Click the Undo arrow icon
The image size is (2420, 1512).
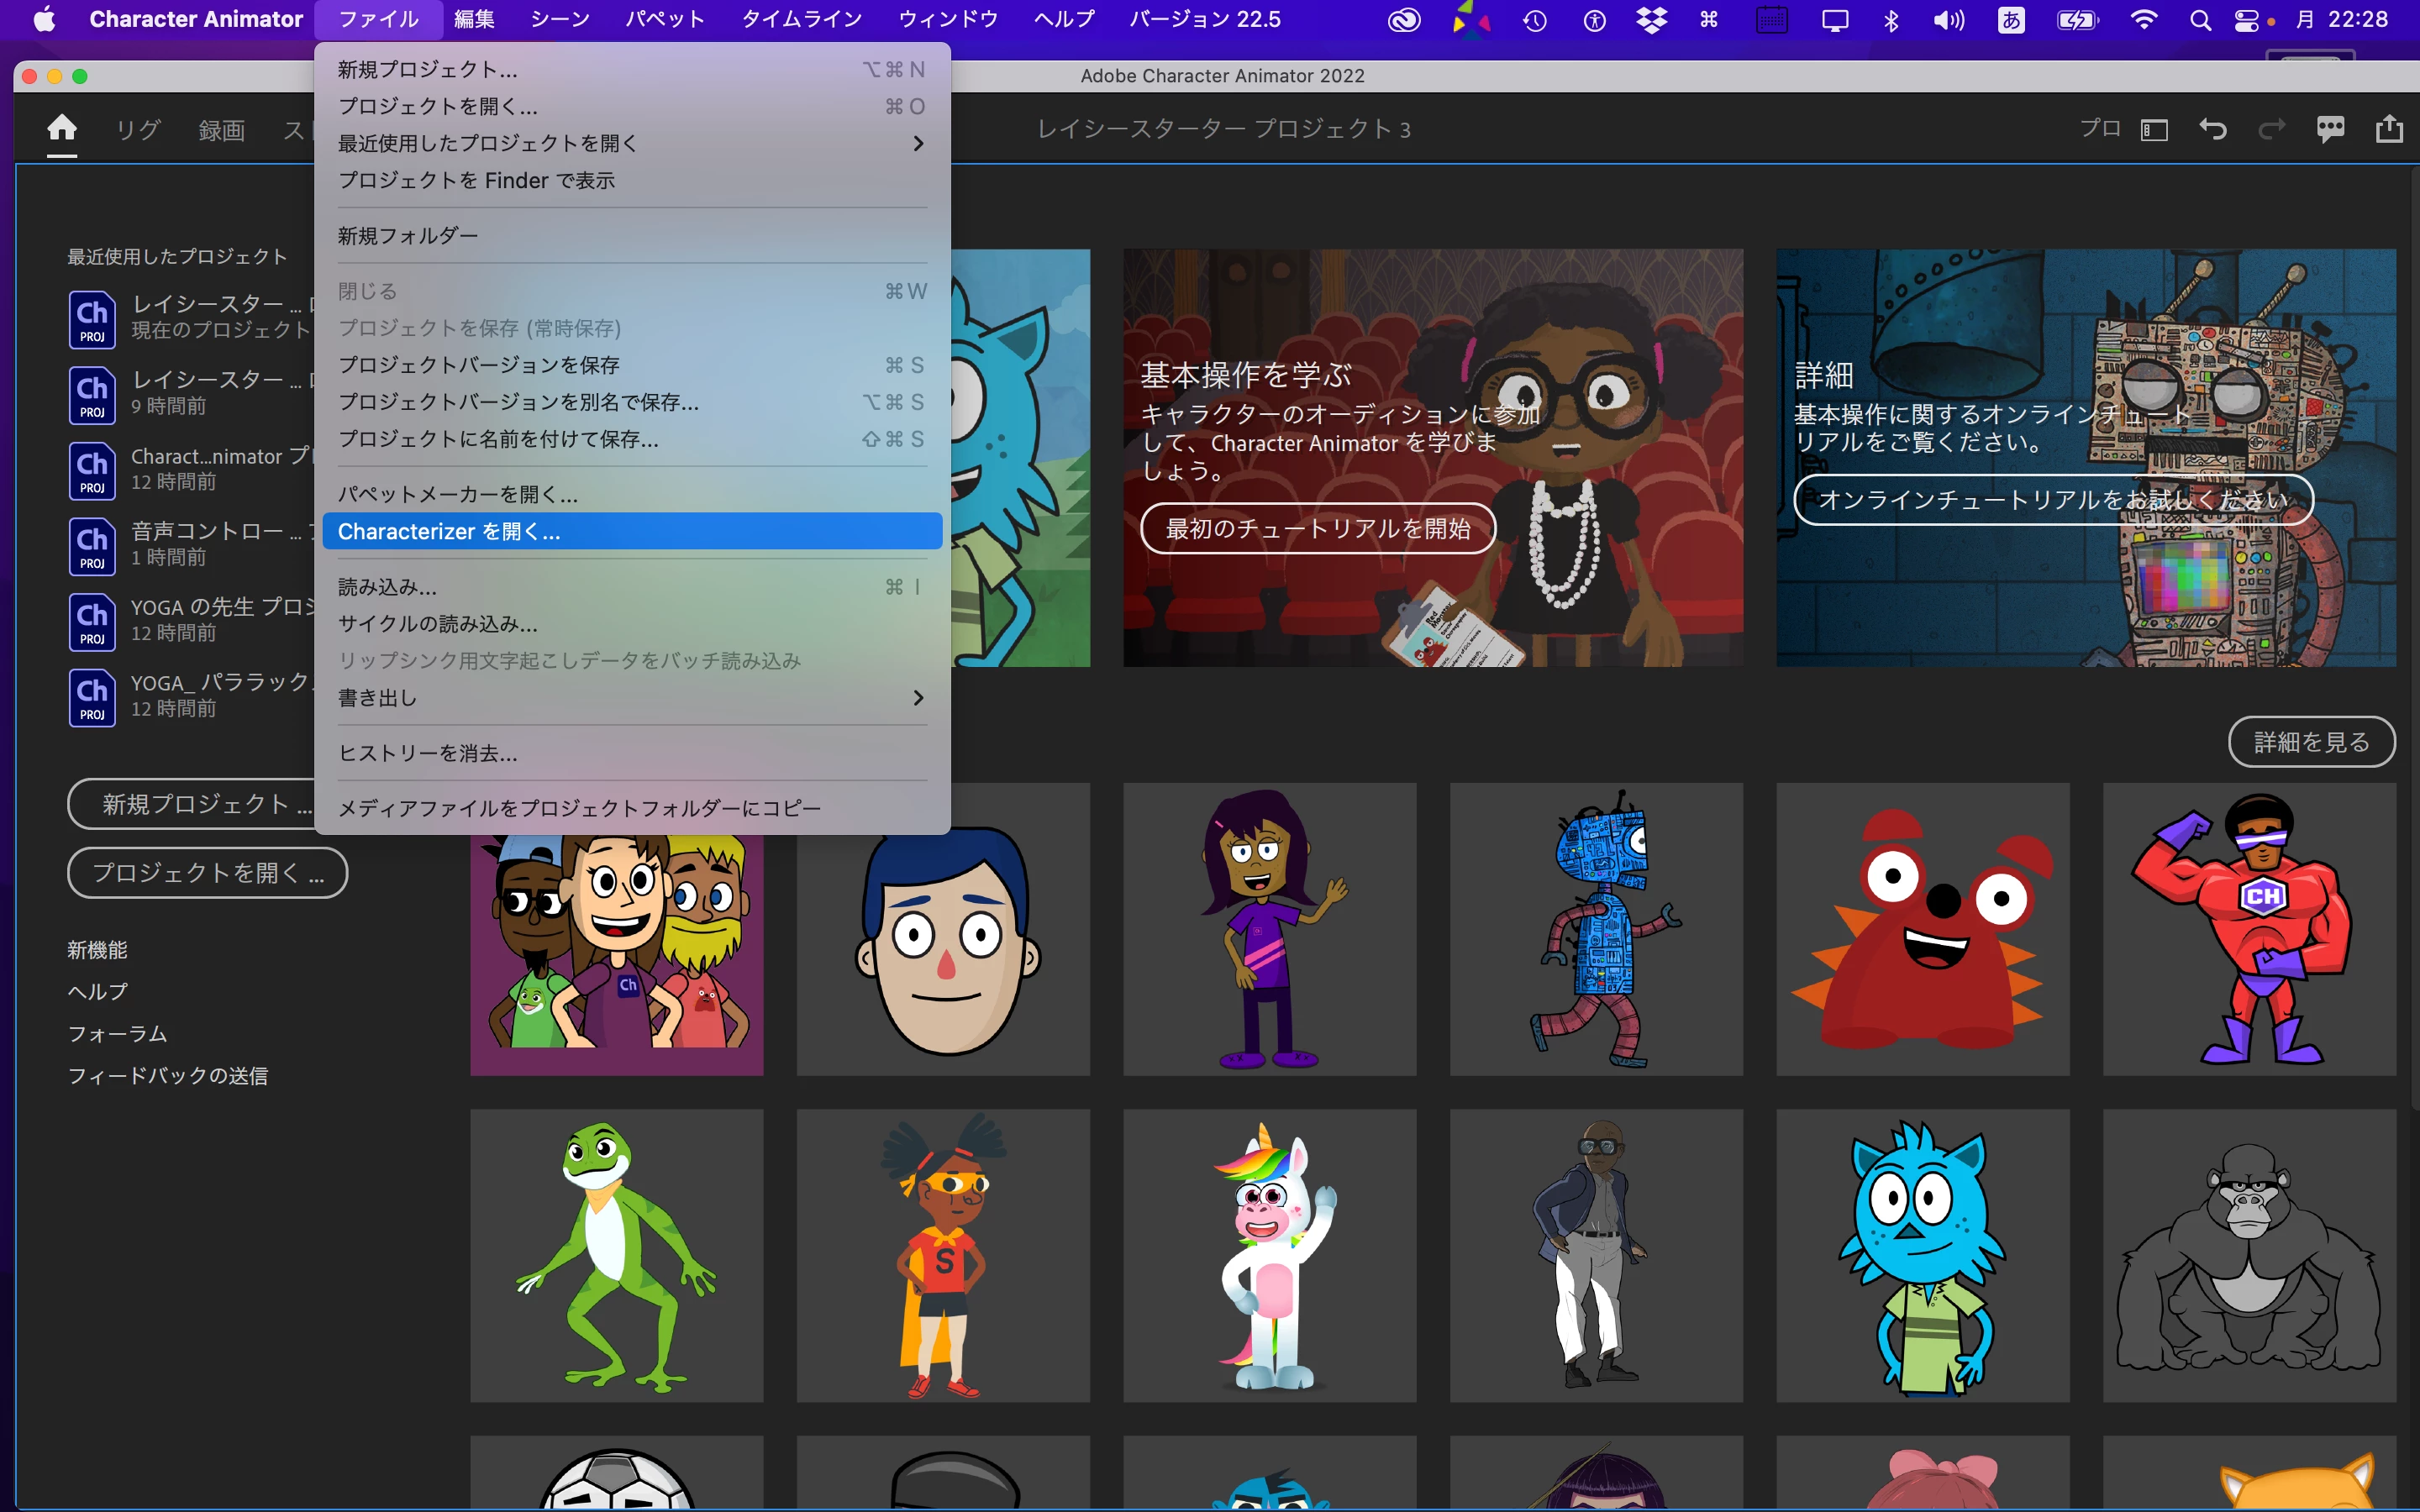(2212, 129)
